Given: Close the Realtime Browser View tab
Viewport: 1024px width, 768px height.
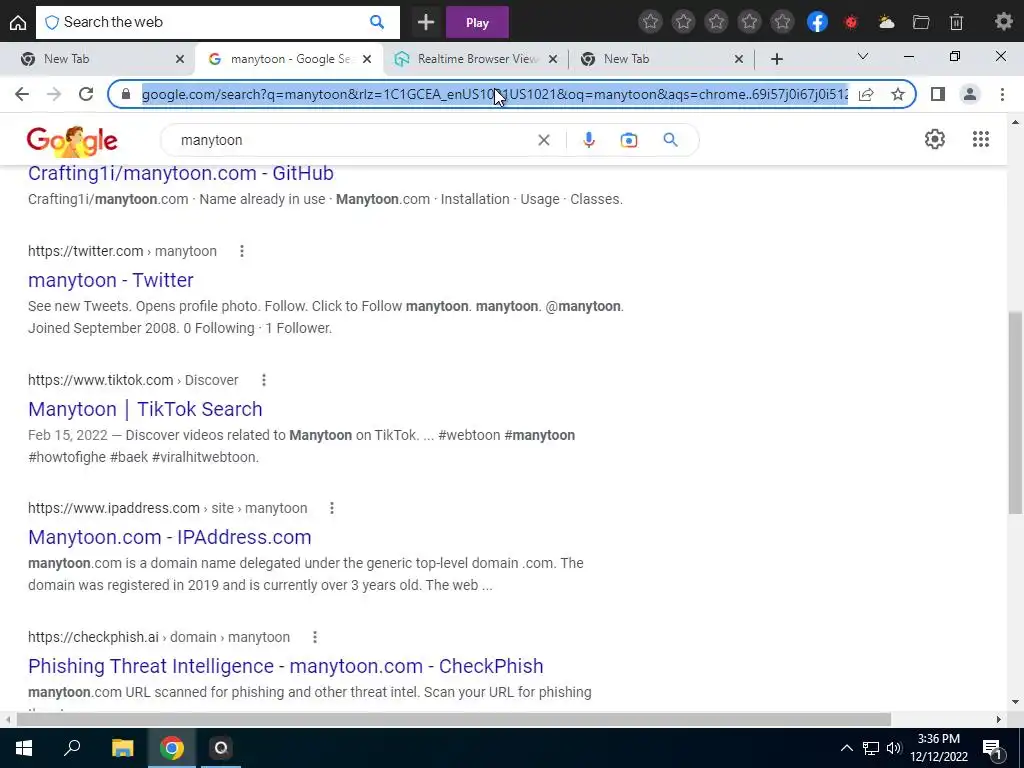Looking at the screenshot, I should pyautogui.click(x=552, y=59).
